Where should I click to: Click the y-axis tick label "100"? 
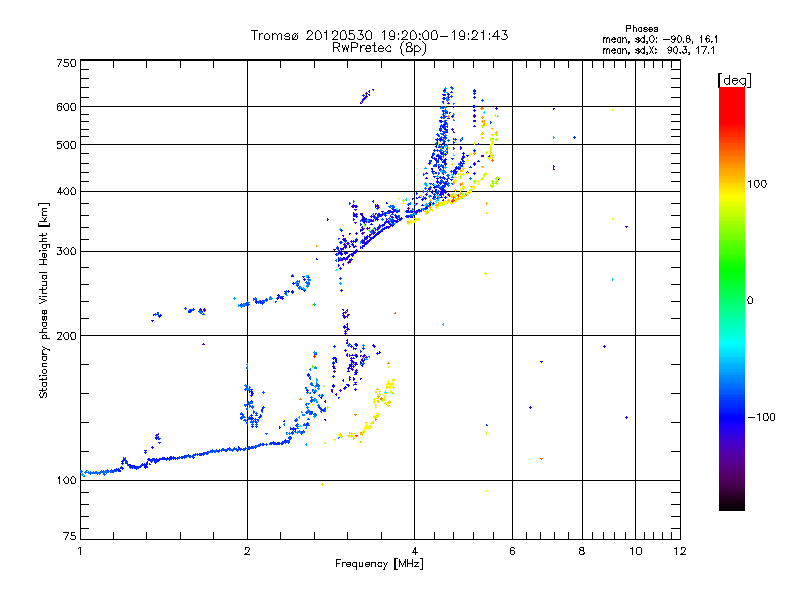coord(66,480)
